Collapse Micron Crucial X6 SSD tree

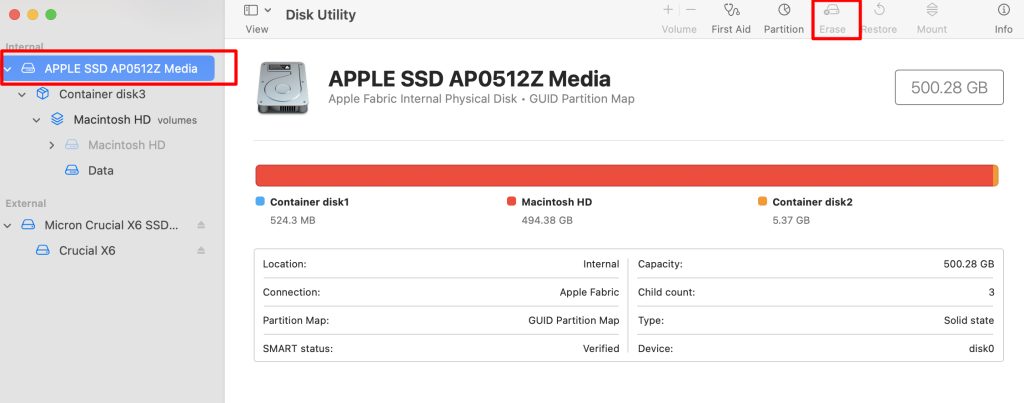pyautogui.click(x=7, y=225)
